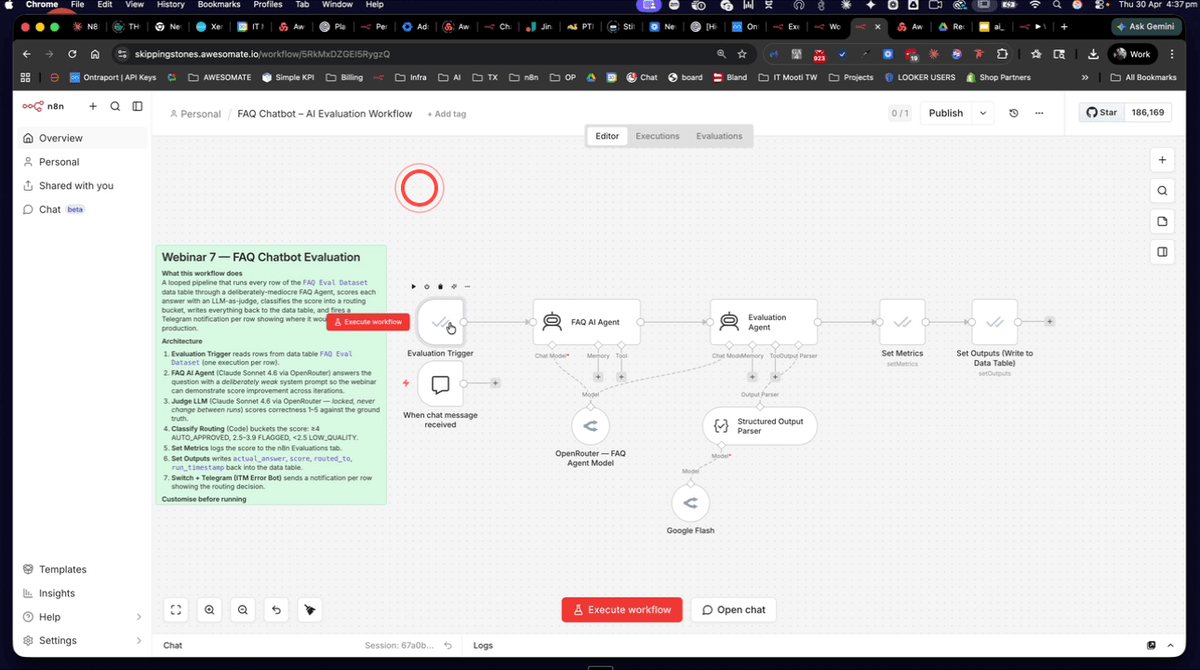Screen dimensions: 1200x670
Task: Zoom in on the canvas
Action: pyautogui.click(x=209, y=609)
